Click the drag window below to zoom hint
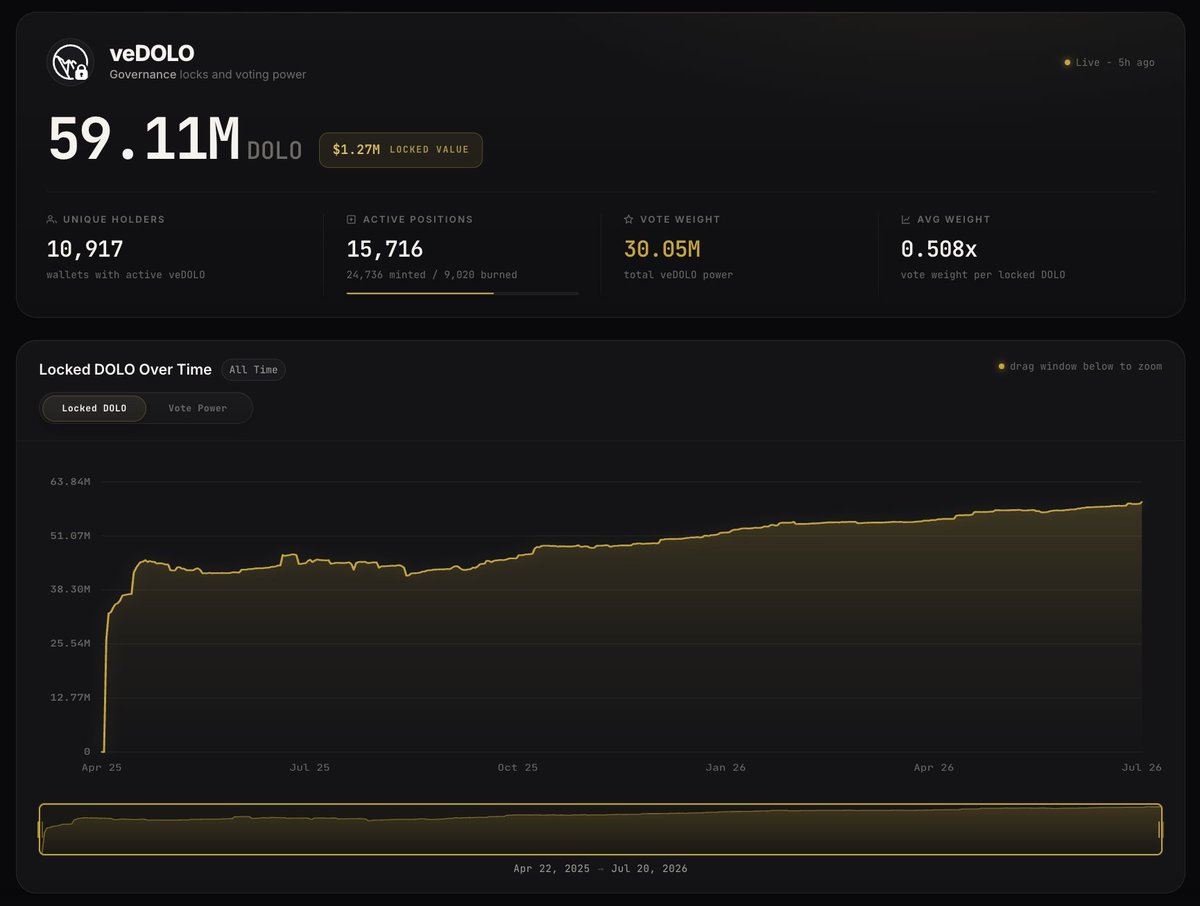The image size is (1200, 906). coord(1086,367)
